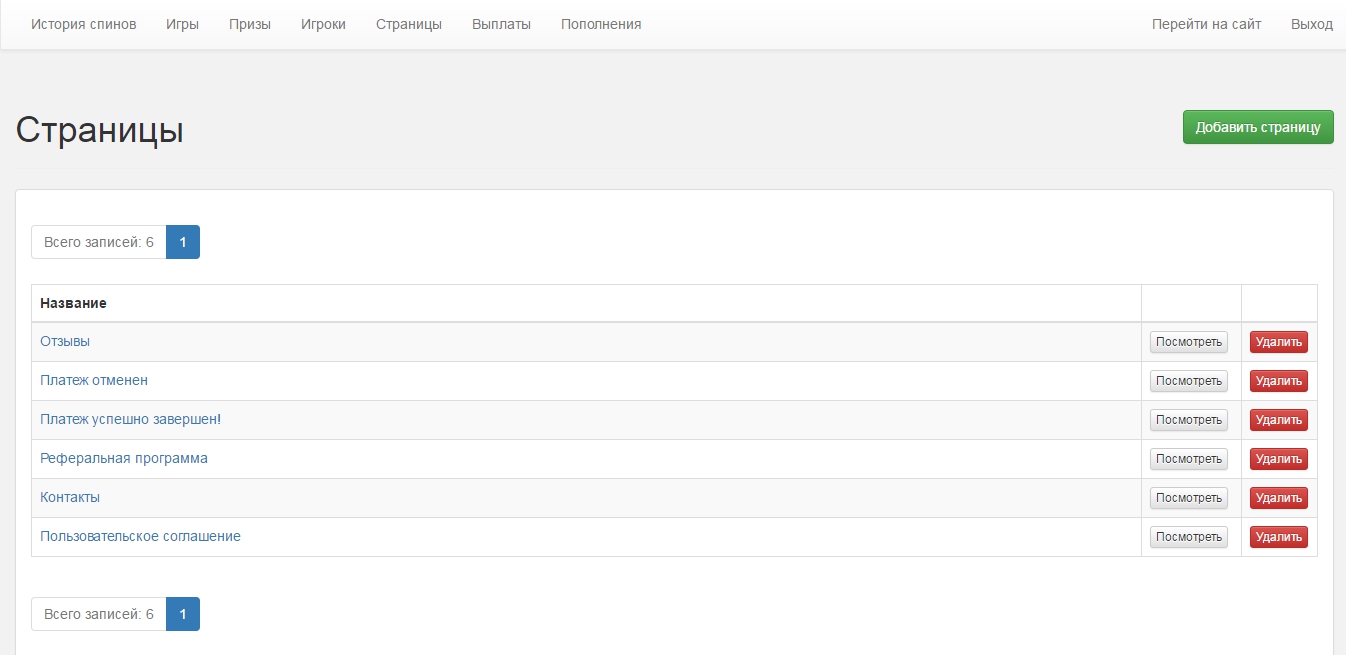Go to the Игры section

[x=182, y=24]
